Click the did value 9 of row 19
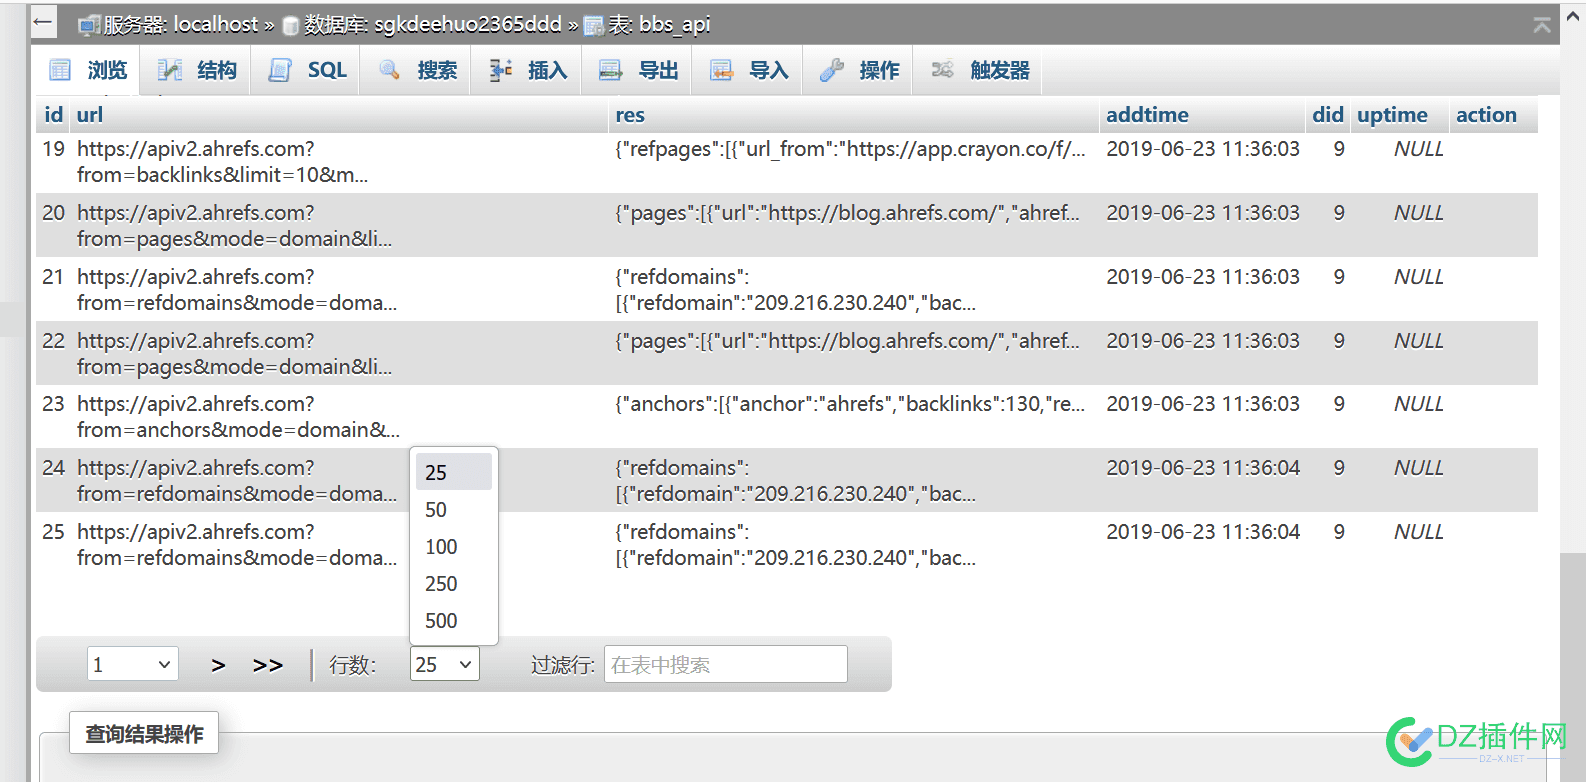Screen dimensions: 1586x782 (x=1339, y=149)
